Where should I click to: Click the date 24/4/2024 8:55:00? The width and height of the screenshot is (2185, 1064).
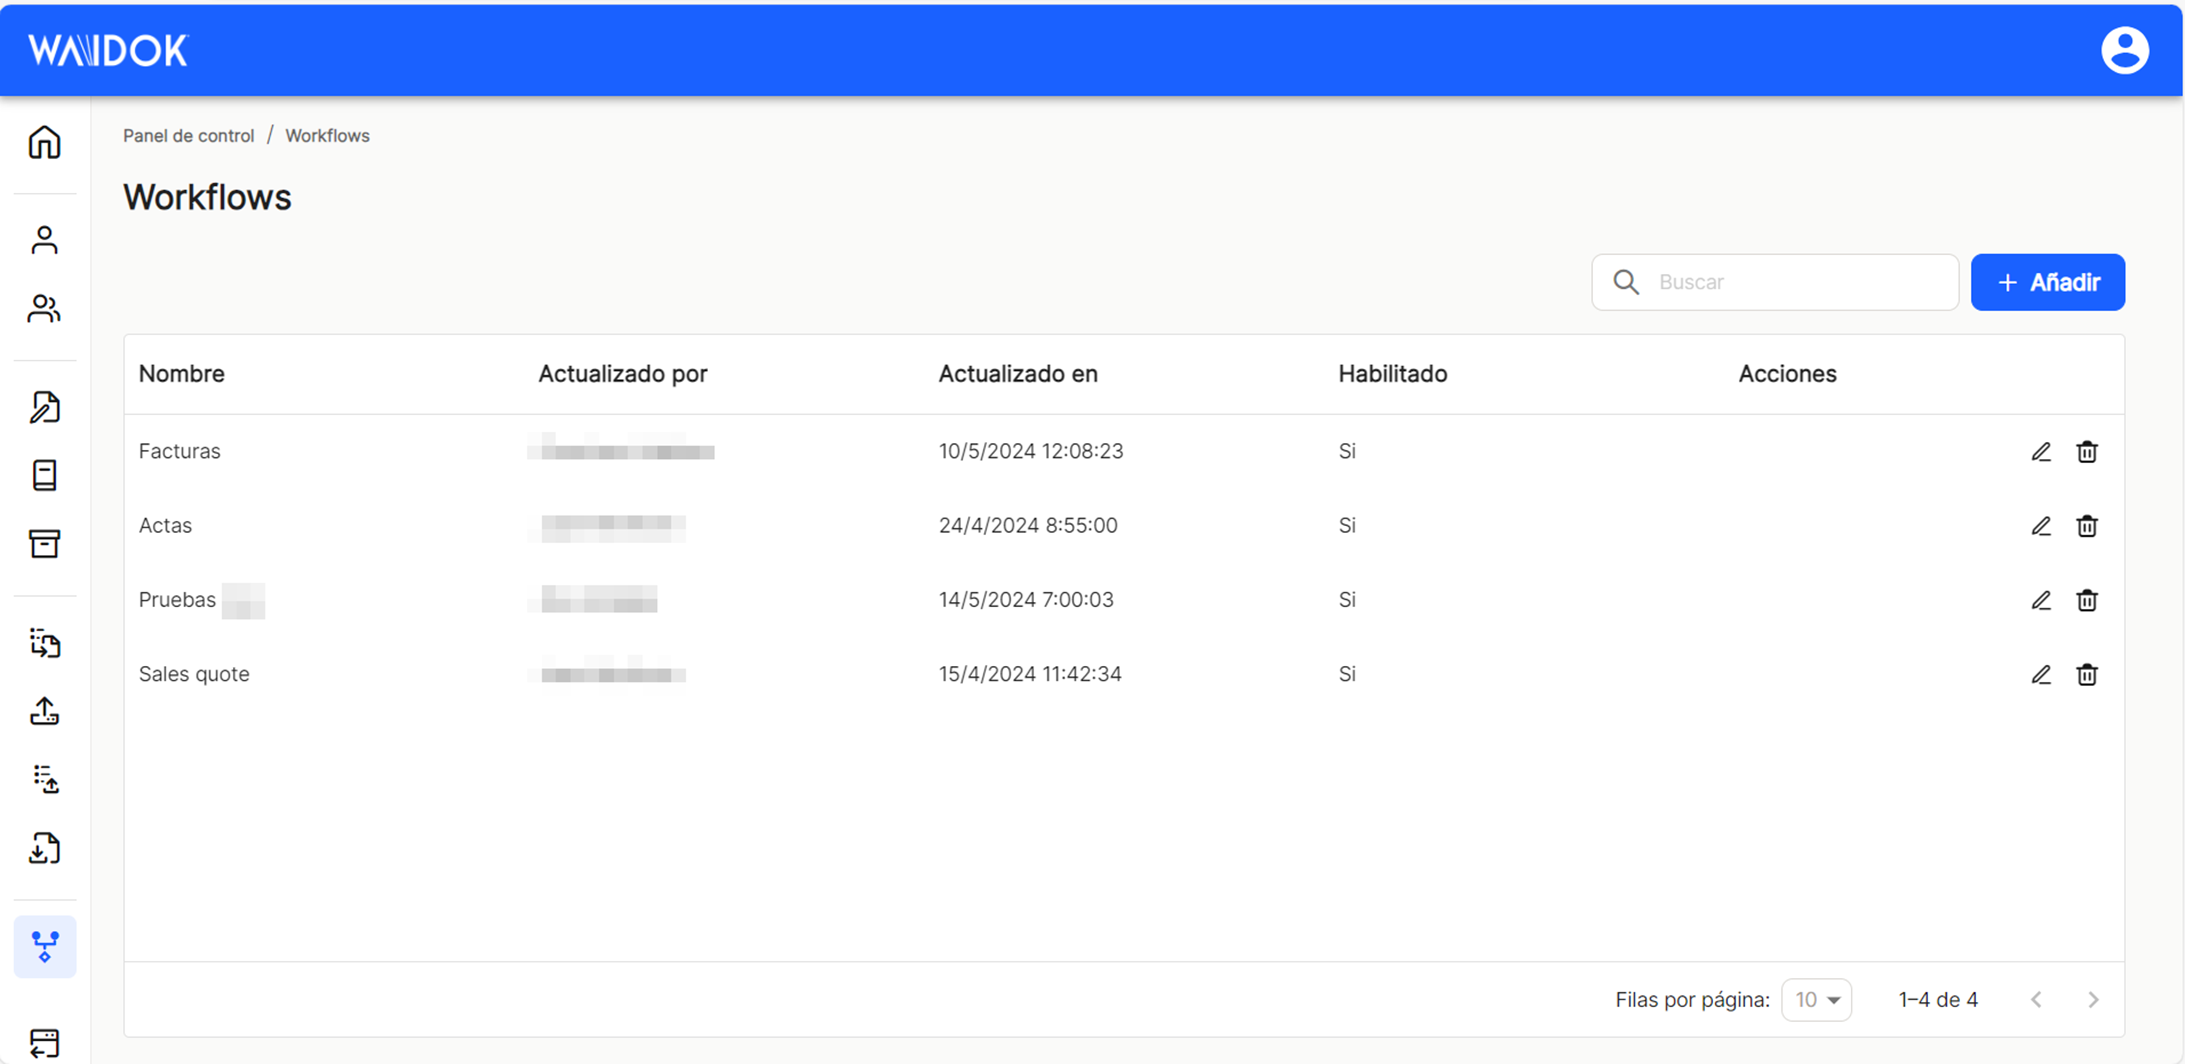(x=1028, y=526)
